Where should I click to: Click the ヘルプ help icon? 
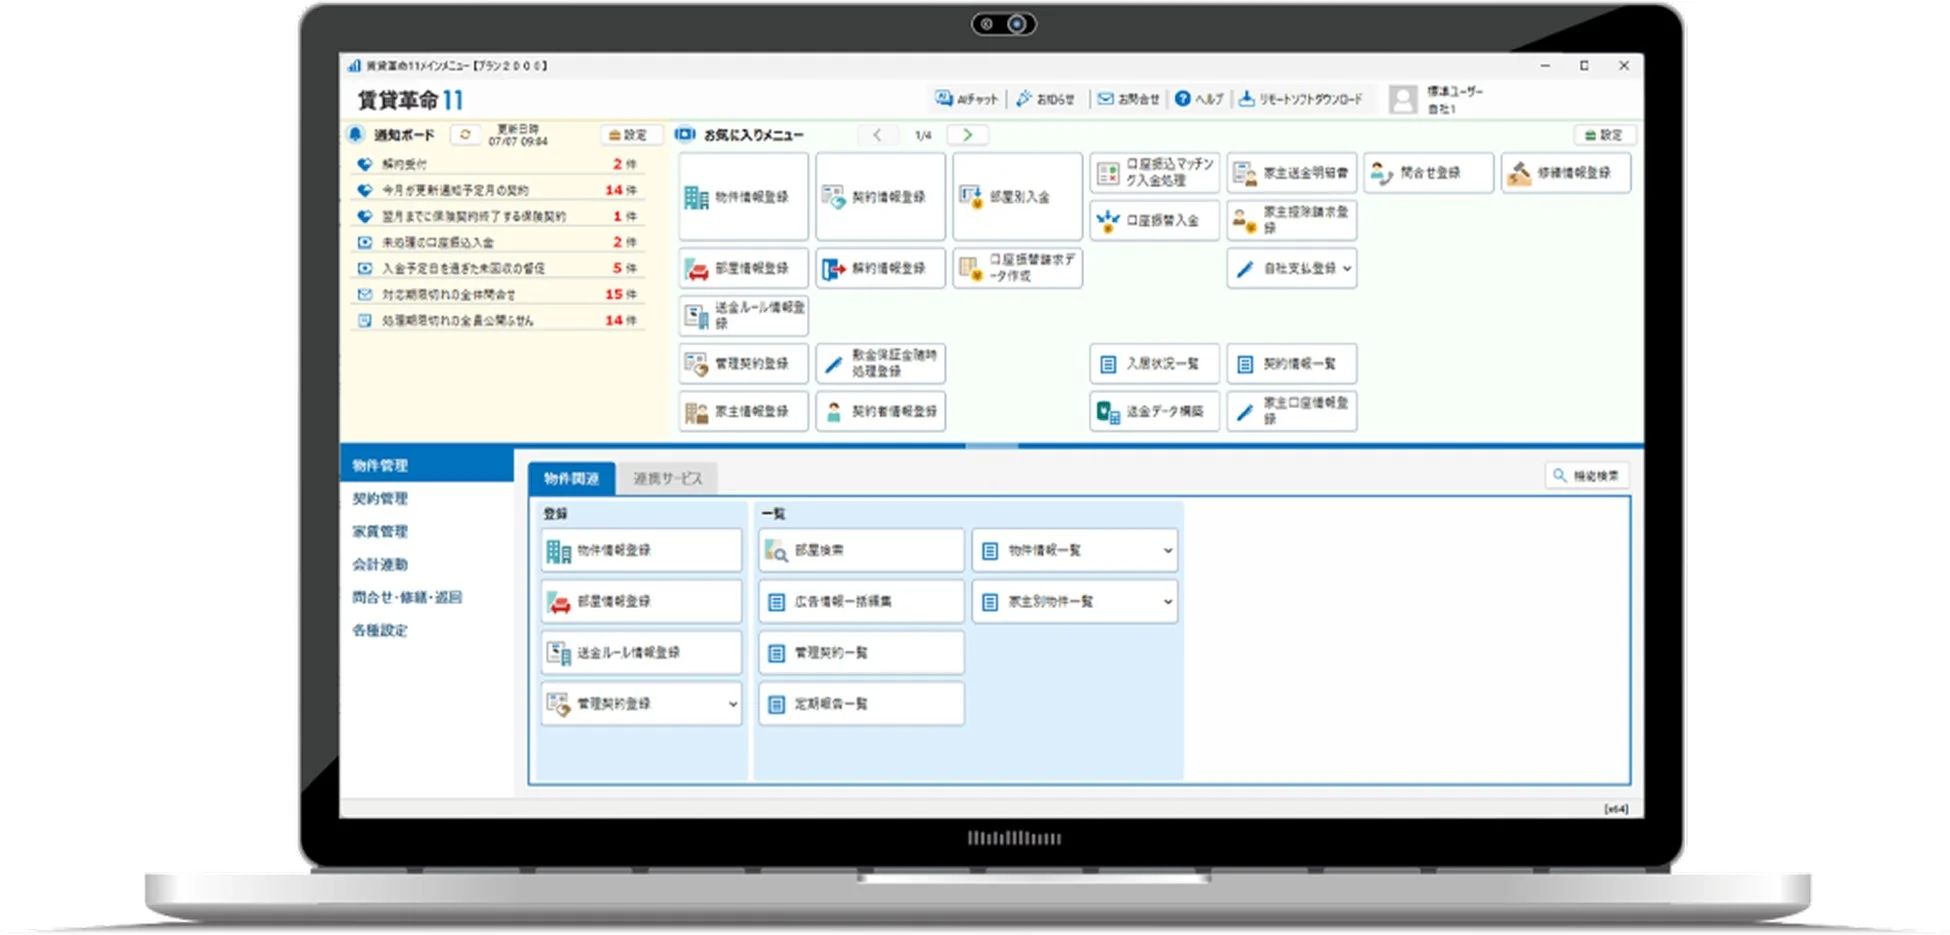point(1183,99)
